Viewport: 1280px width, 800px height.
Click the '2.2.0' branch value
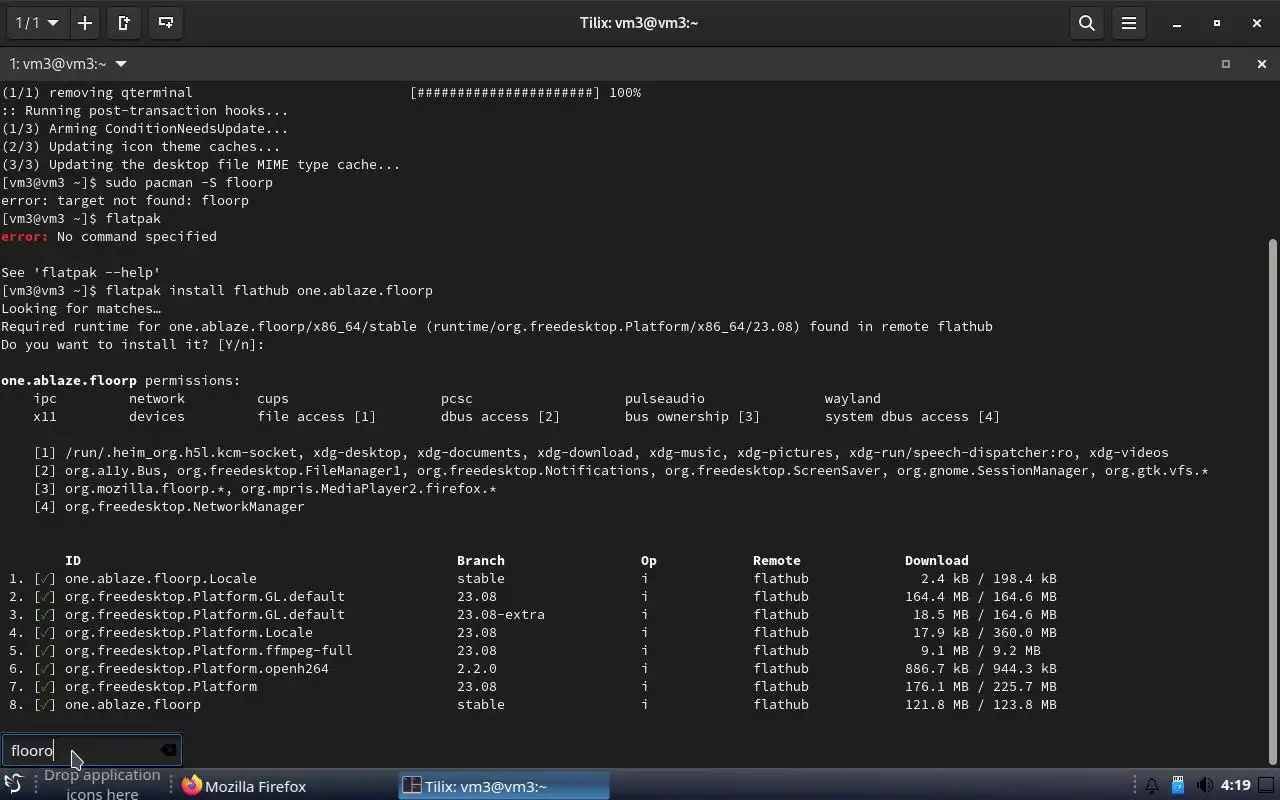477,669
